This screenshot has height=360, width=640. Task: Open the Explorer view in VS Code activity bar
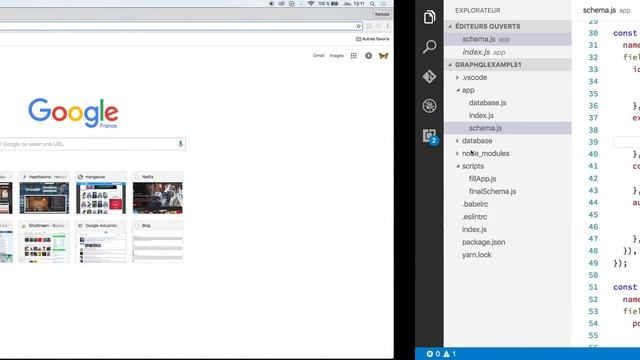point(429,17)
